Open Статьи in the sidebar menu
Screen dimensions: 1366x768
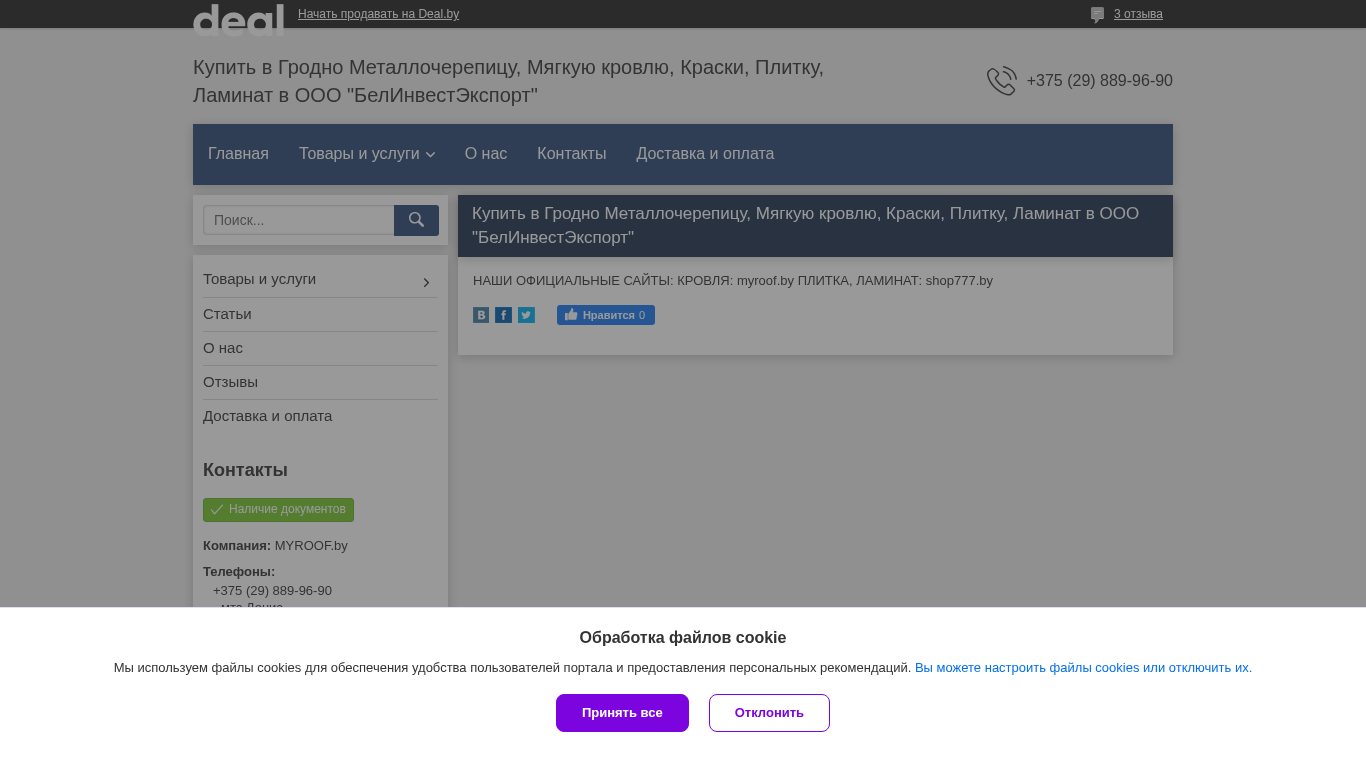coord(227,314)
